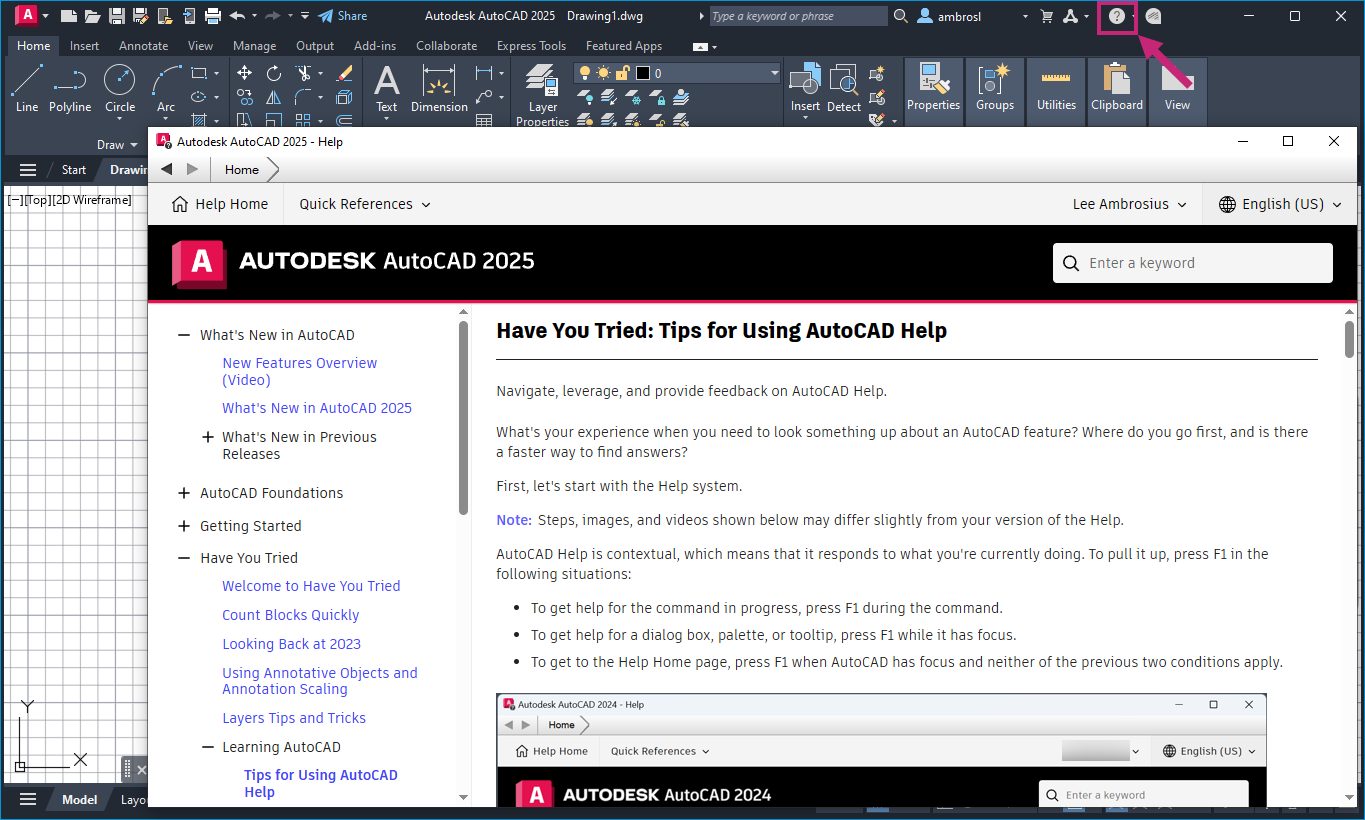Image resolution: width=1365 pixels, height=820 pixels.
Task: Open Layers Tips and Tricks link
Action: pos(294,718)
